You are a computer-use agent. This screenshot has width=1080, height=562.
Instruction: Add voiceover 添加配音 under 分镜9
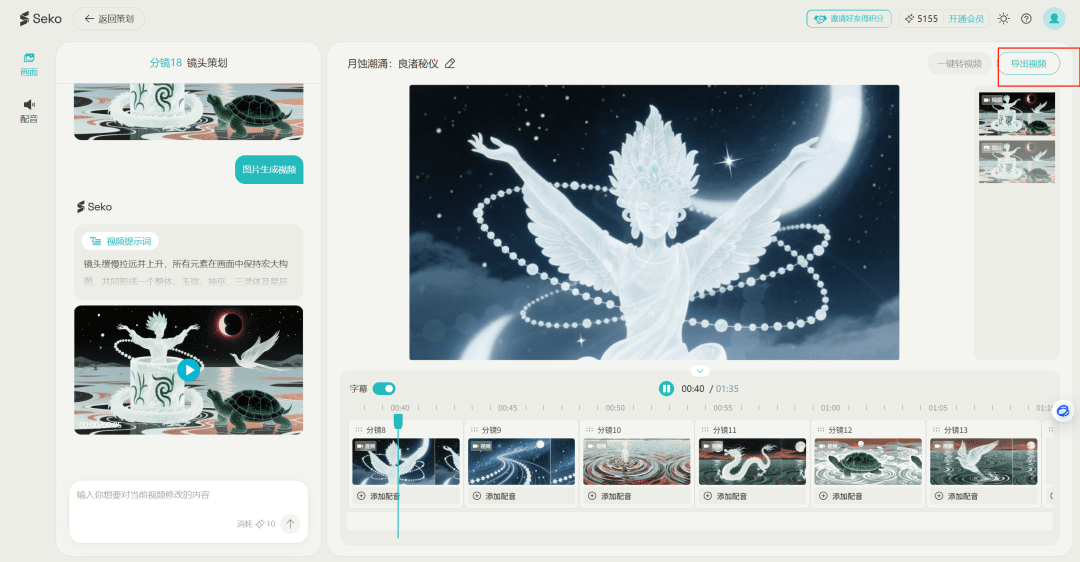494,496
